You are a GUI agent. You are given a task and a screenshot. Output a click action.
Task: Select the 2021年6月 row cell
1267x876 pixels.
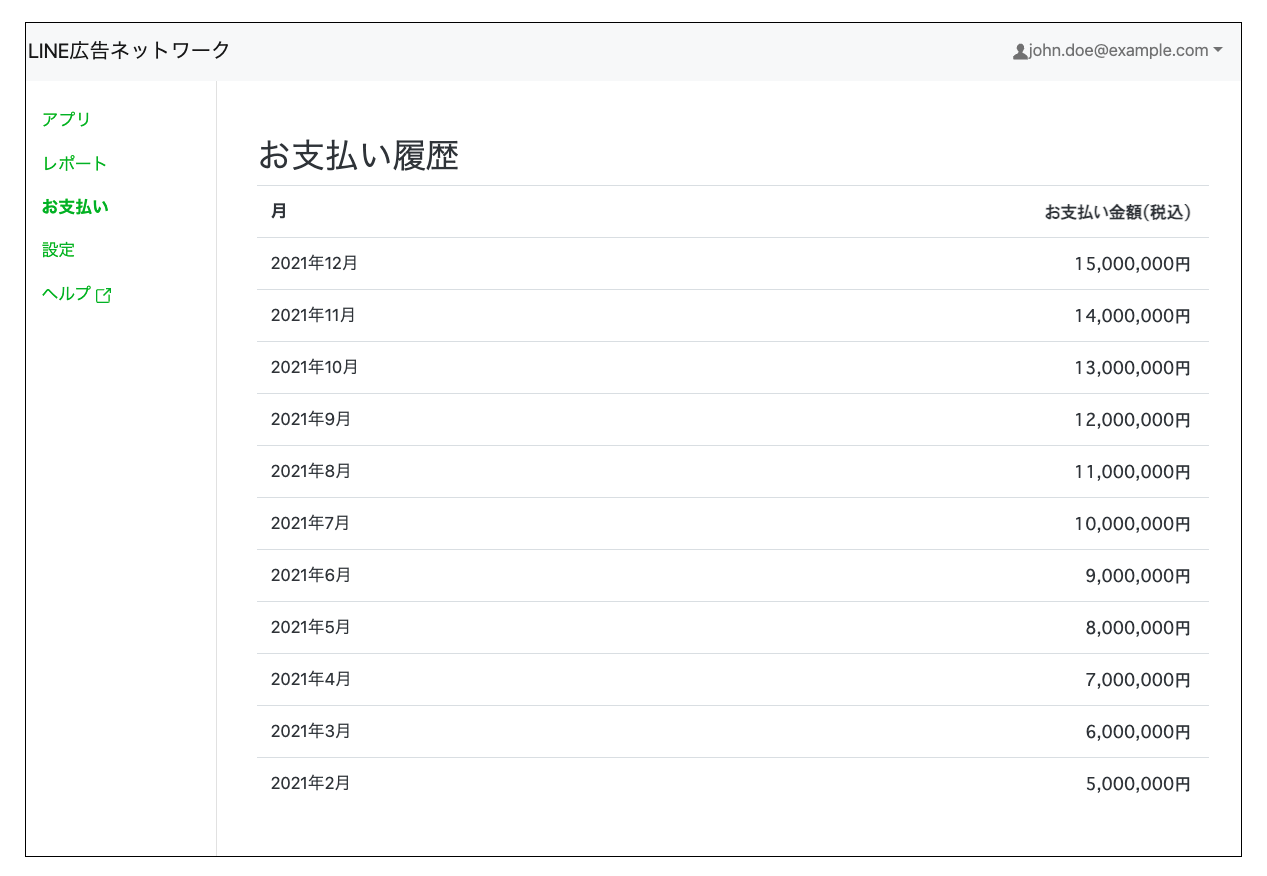(x=310, y=576)
